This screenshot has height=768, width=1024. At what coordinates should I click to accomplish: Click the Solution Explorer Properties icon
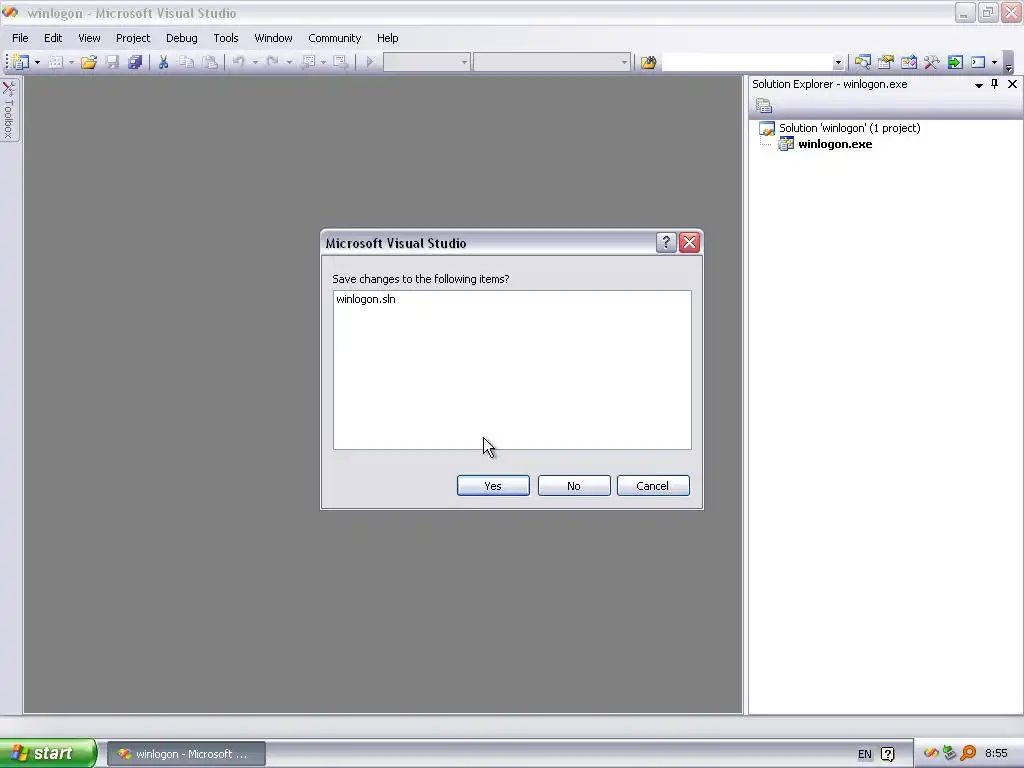coord(763,106)
